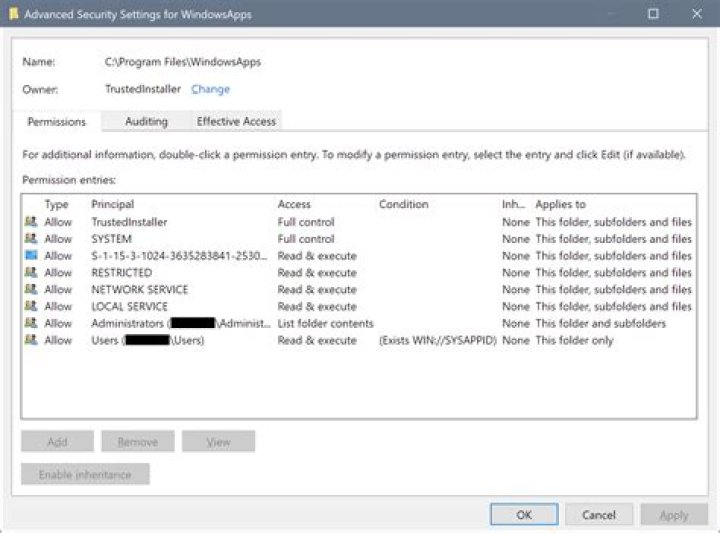Click the Change owner link

pos(210,89)
